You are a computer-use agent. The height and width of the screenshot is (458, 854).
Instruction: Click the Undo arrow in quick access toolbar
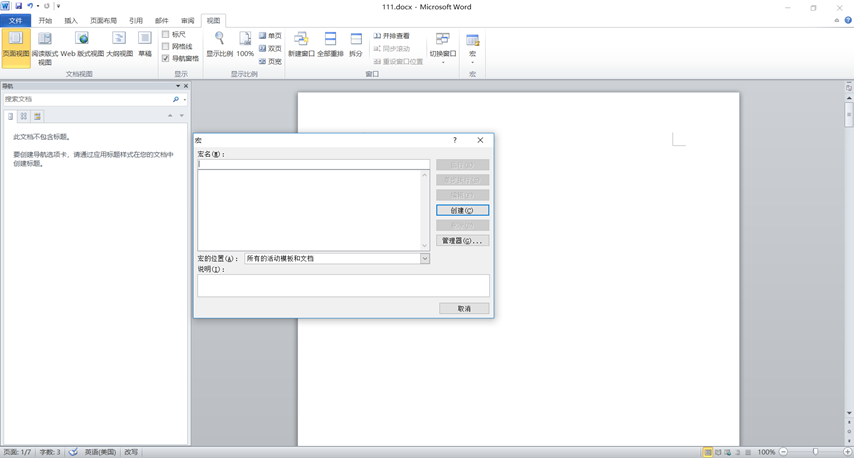click(30, 6)
